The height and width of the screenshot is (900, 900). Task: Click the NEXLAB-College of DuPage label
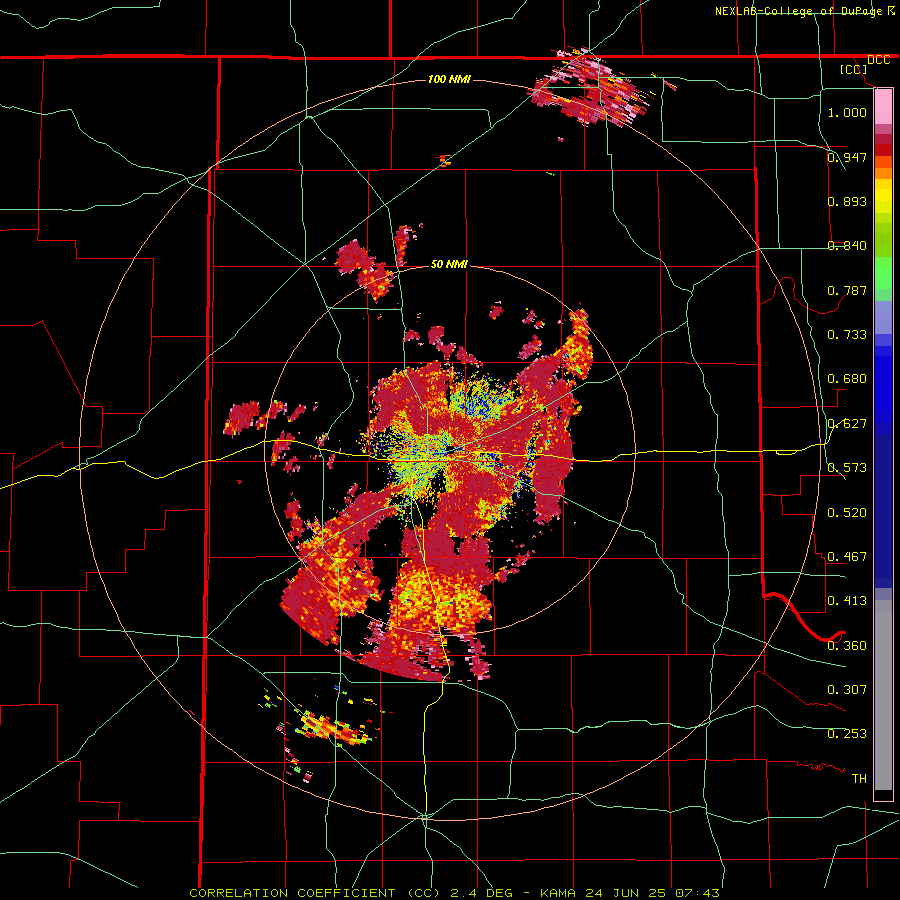coord(801,11)
